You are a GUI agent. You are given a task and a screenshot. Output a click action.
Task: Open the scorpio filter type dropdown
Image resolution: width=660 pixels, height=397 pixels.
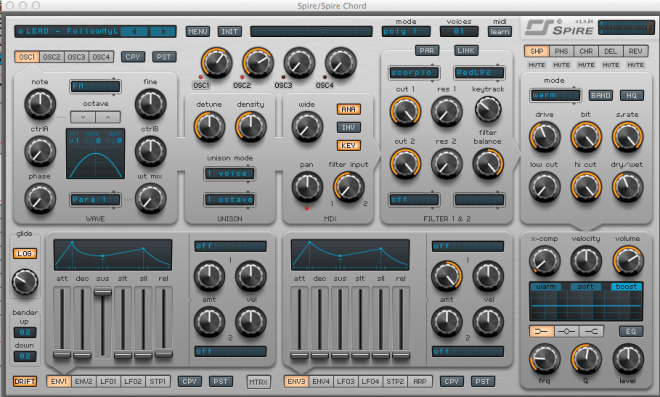[414, 72]
